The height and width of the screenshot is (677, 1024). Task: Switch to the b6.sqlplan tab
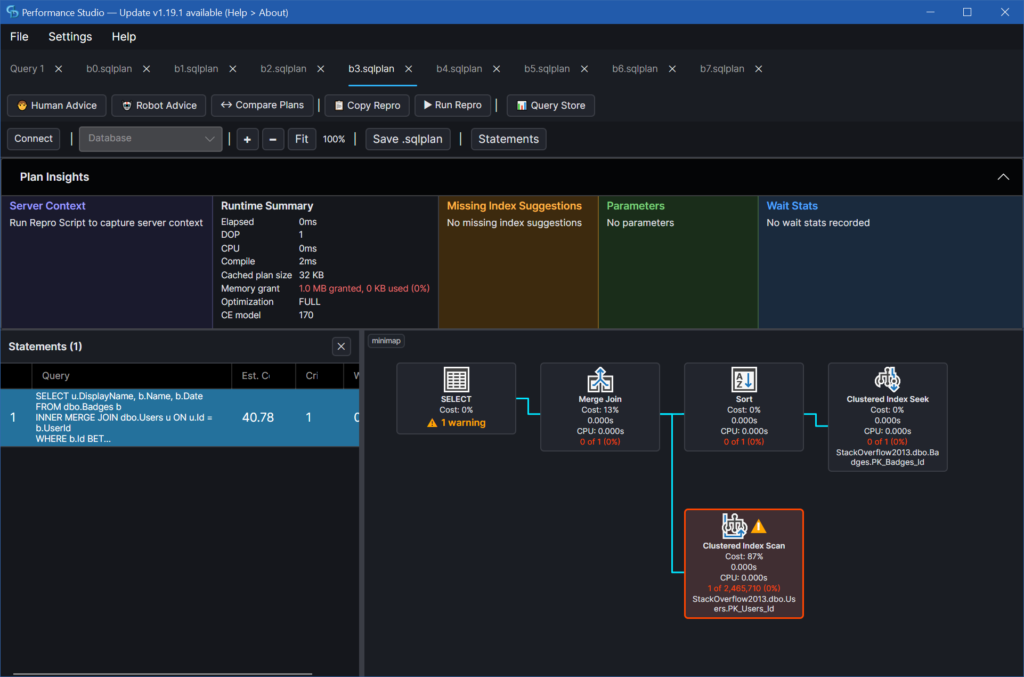coord(635,69)
